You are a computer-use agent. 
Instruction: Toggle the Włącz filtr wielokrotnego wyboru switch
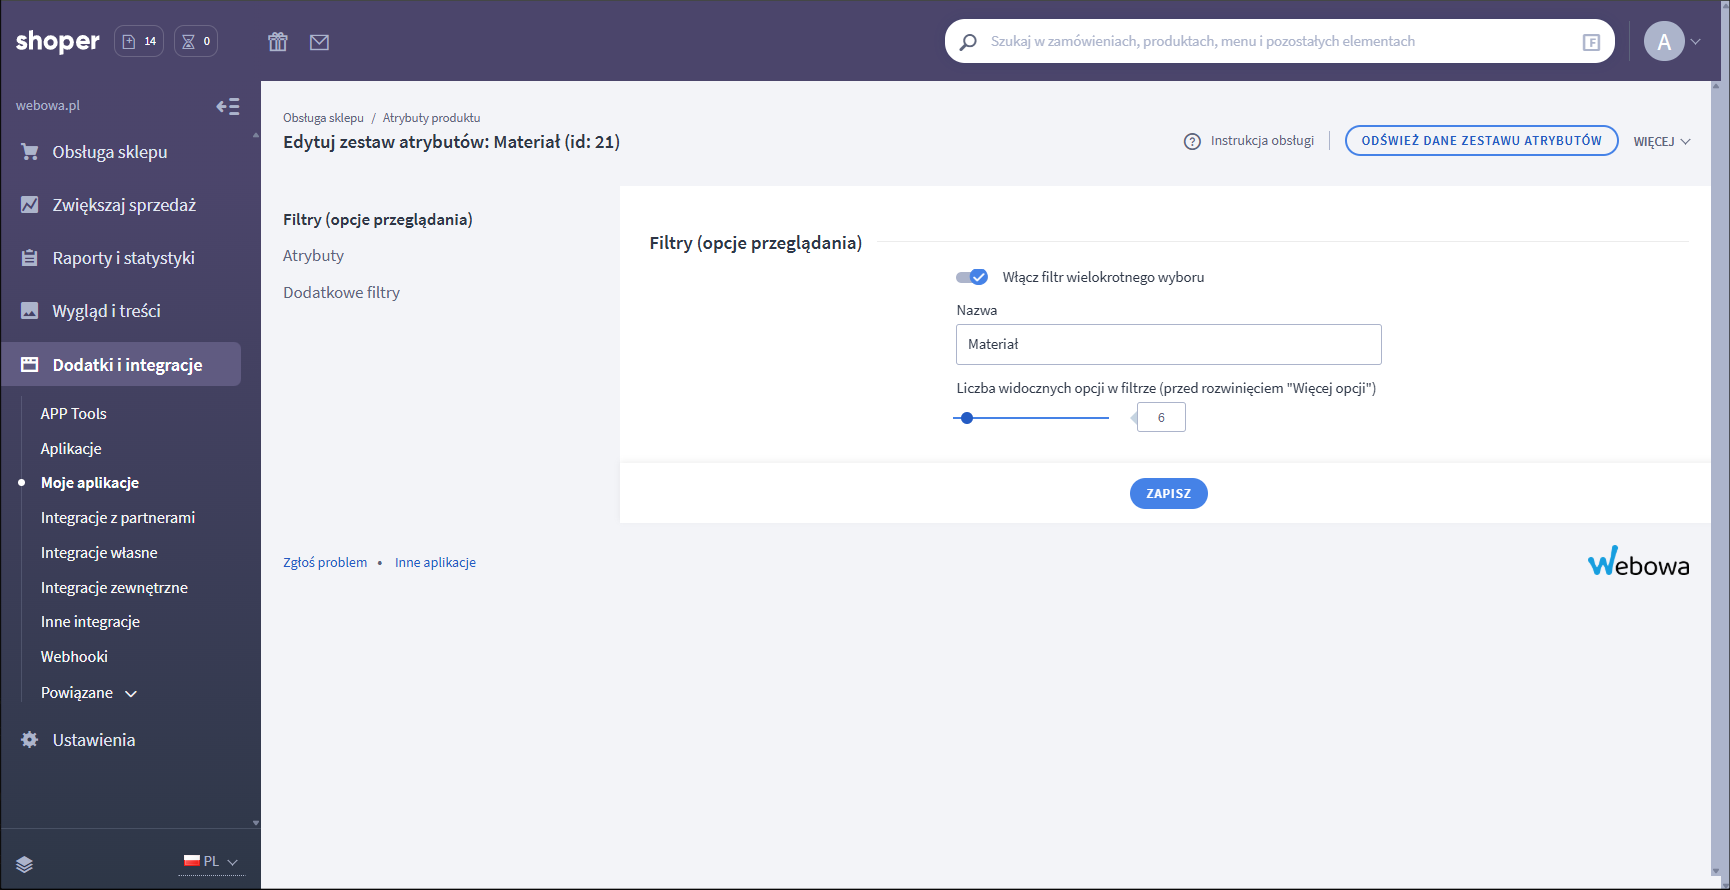click(x=972, y=277)
